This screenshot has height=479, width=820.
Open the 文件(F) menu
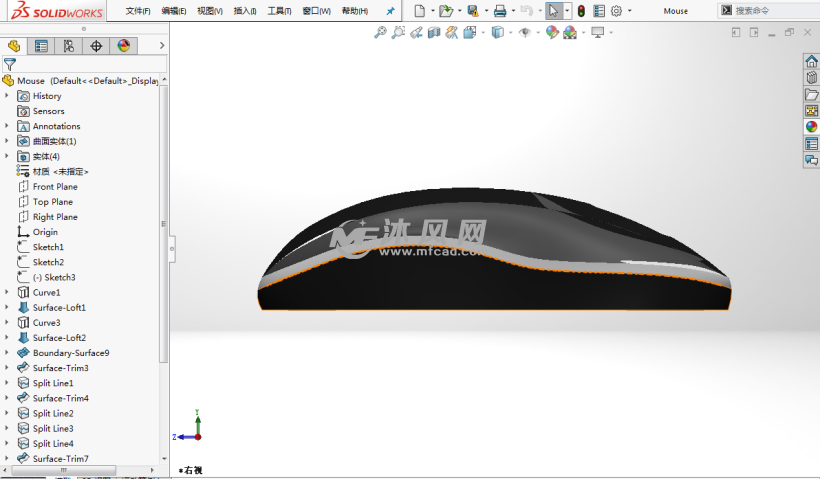coord(138,11)
